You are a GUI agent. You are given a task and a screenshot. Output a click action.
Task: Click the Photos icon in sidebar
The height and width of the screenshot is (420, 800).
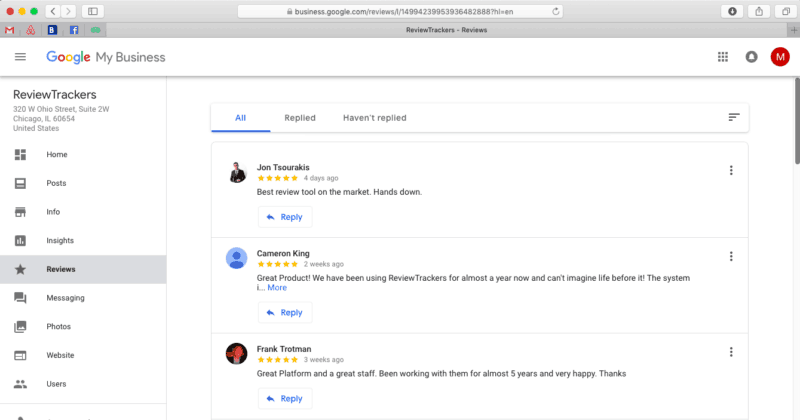(x=20, y=327)
